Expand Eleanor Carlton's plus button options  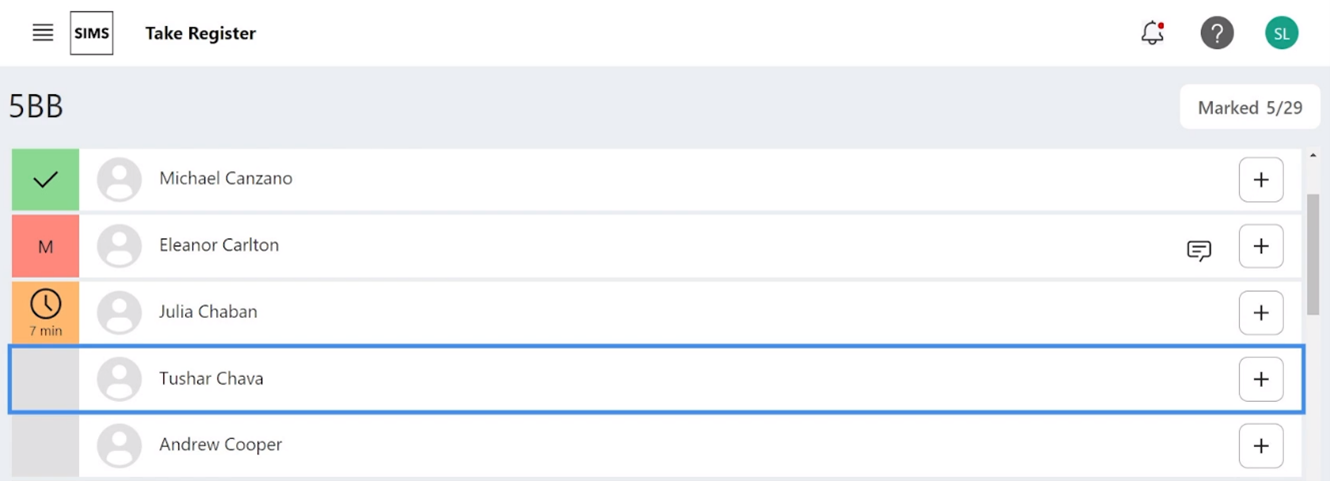coord(1260,246)
